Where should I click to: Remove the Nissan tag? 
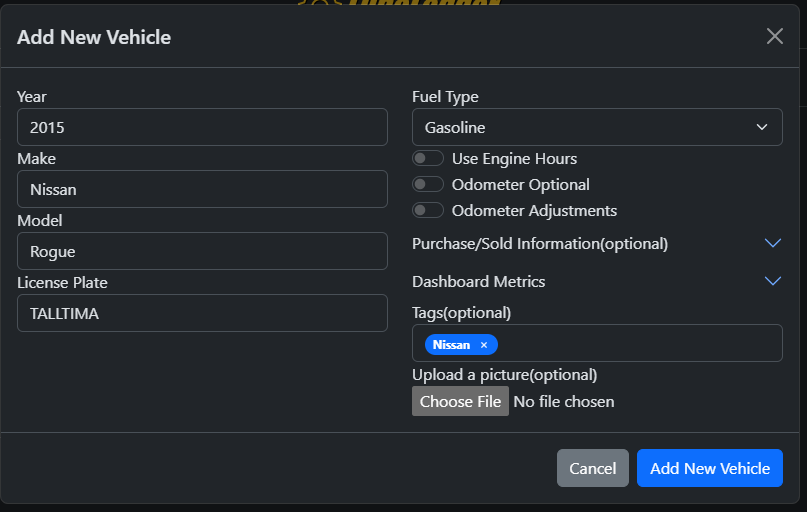coord(484,345)
